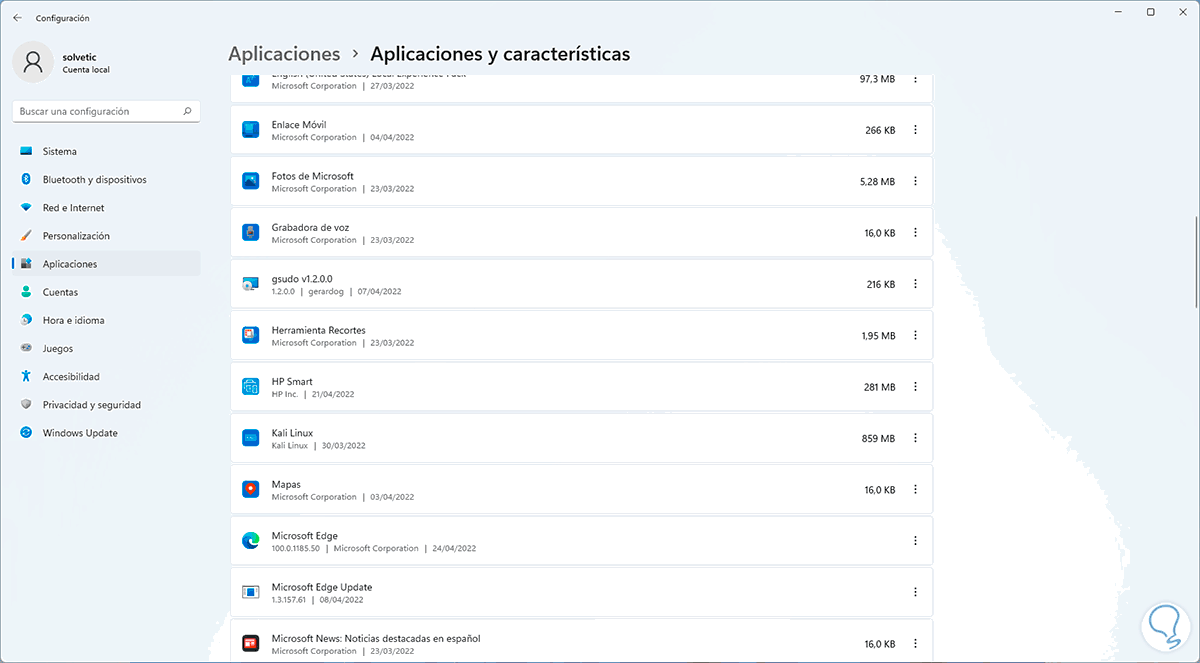The width and height of the screenshot is (1200, 663).
Task: Navigate to Aplicaciones breadcrumb link
Action: 284,54
